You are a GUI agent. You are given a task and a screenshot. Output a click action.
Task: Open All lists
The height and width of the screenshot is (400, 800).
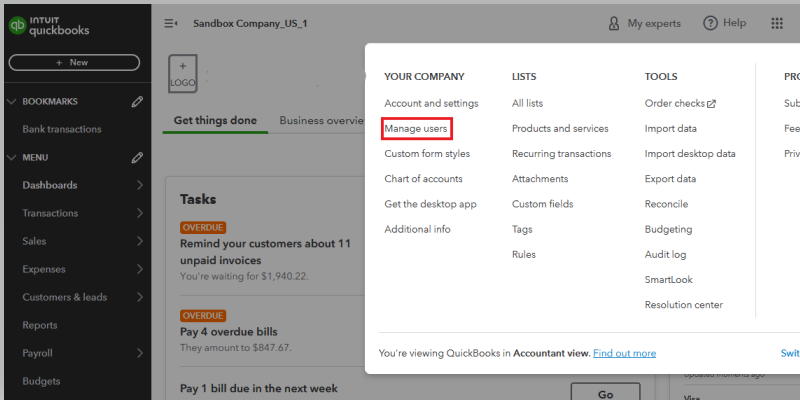[528, 104]
